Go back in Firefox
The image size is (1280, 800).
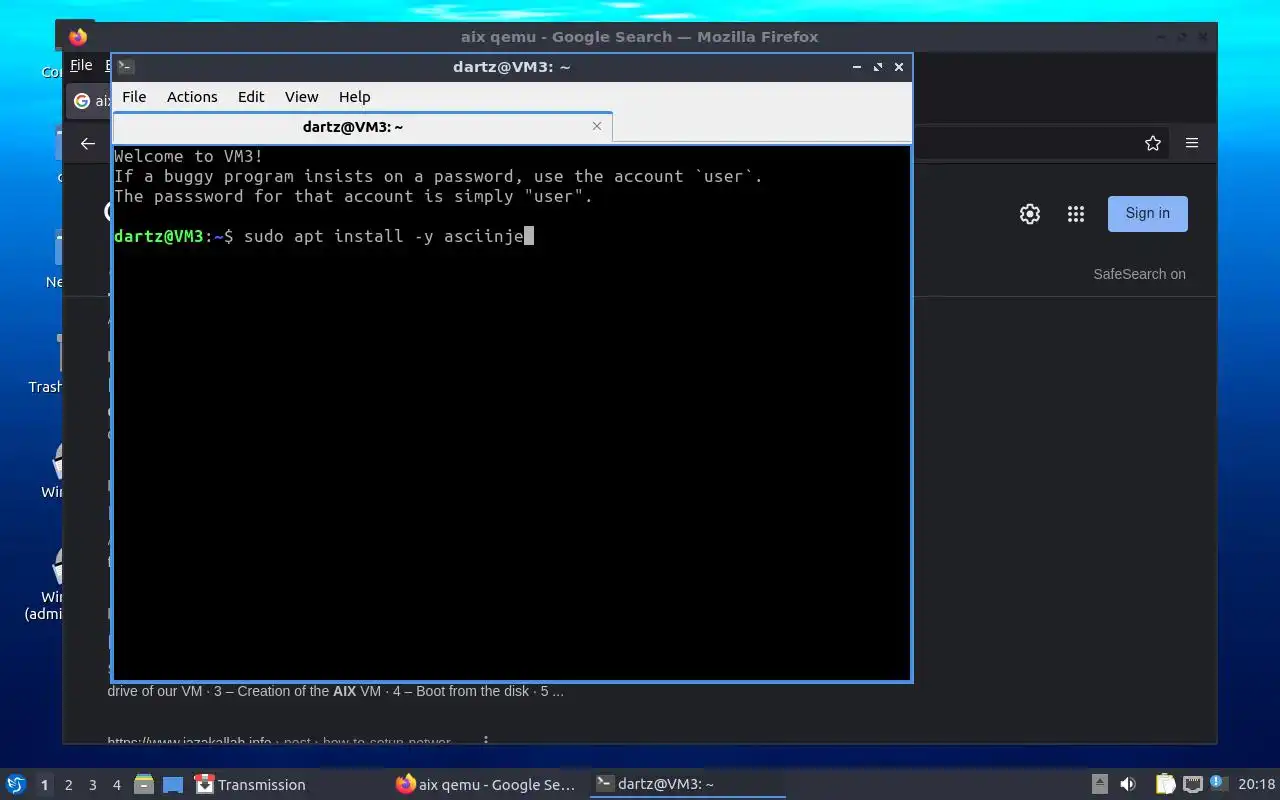coord(88,143)
